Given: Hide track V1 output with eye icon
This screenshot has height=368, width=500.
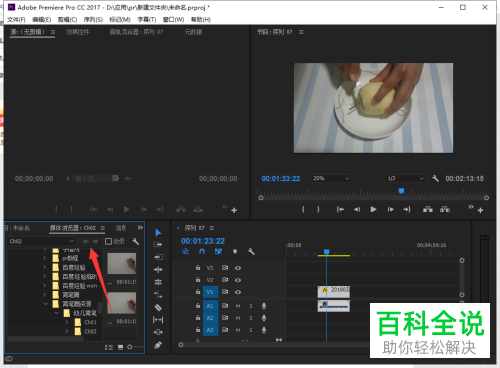Looking at the screenshot, I should 238,292.
